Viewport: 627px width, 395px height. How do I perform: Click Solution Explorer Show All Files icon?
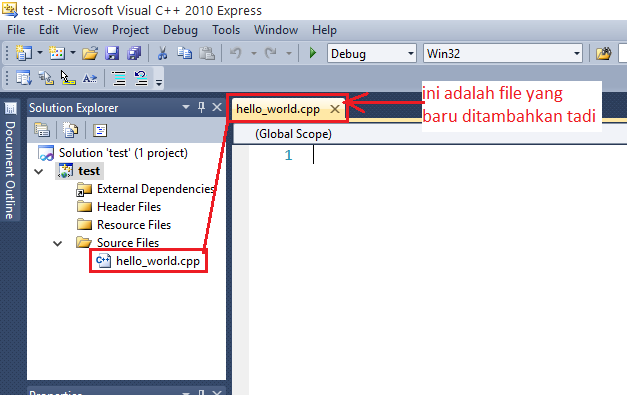pyautogui.click(x=71, y=130)
